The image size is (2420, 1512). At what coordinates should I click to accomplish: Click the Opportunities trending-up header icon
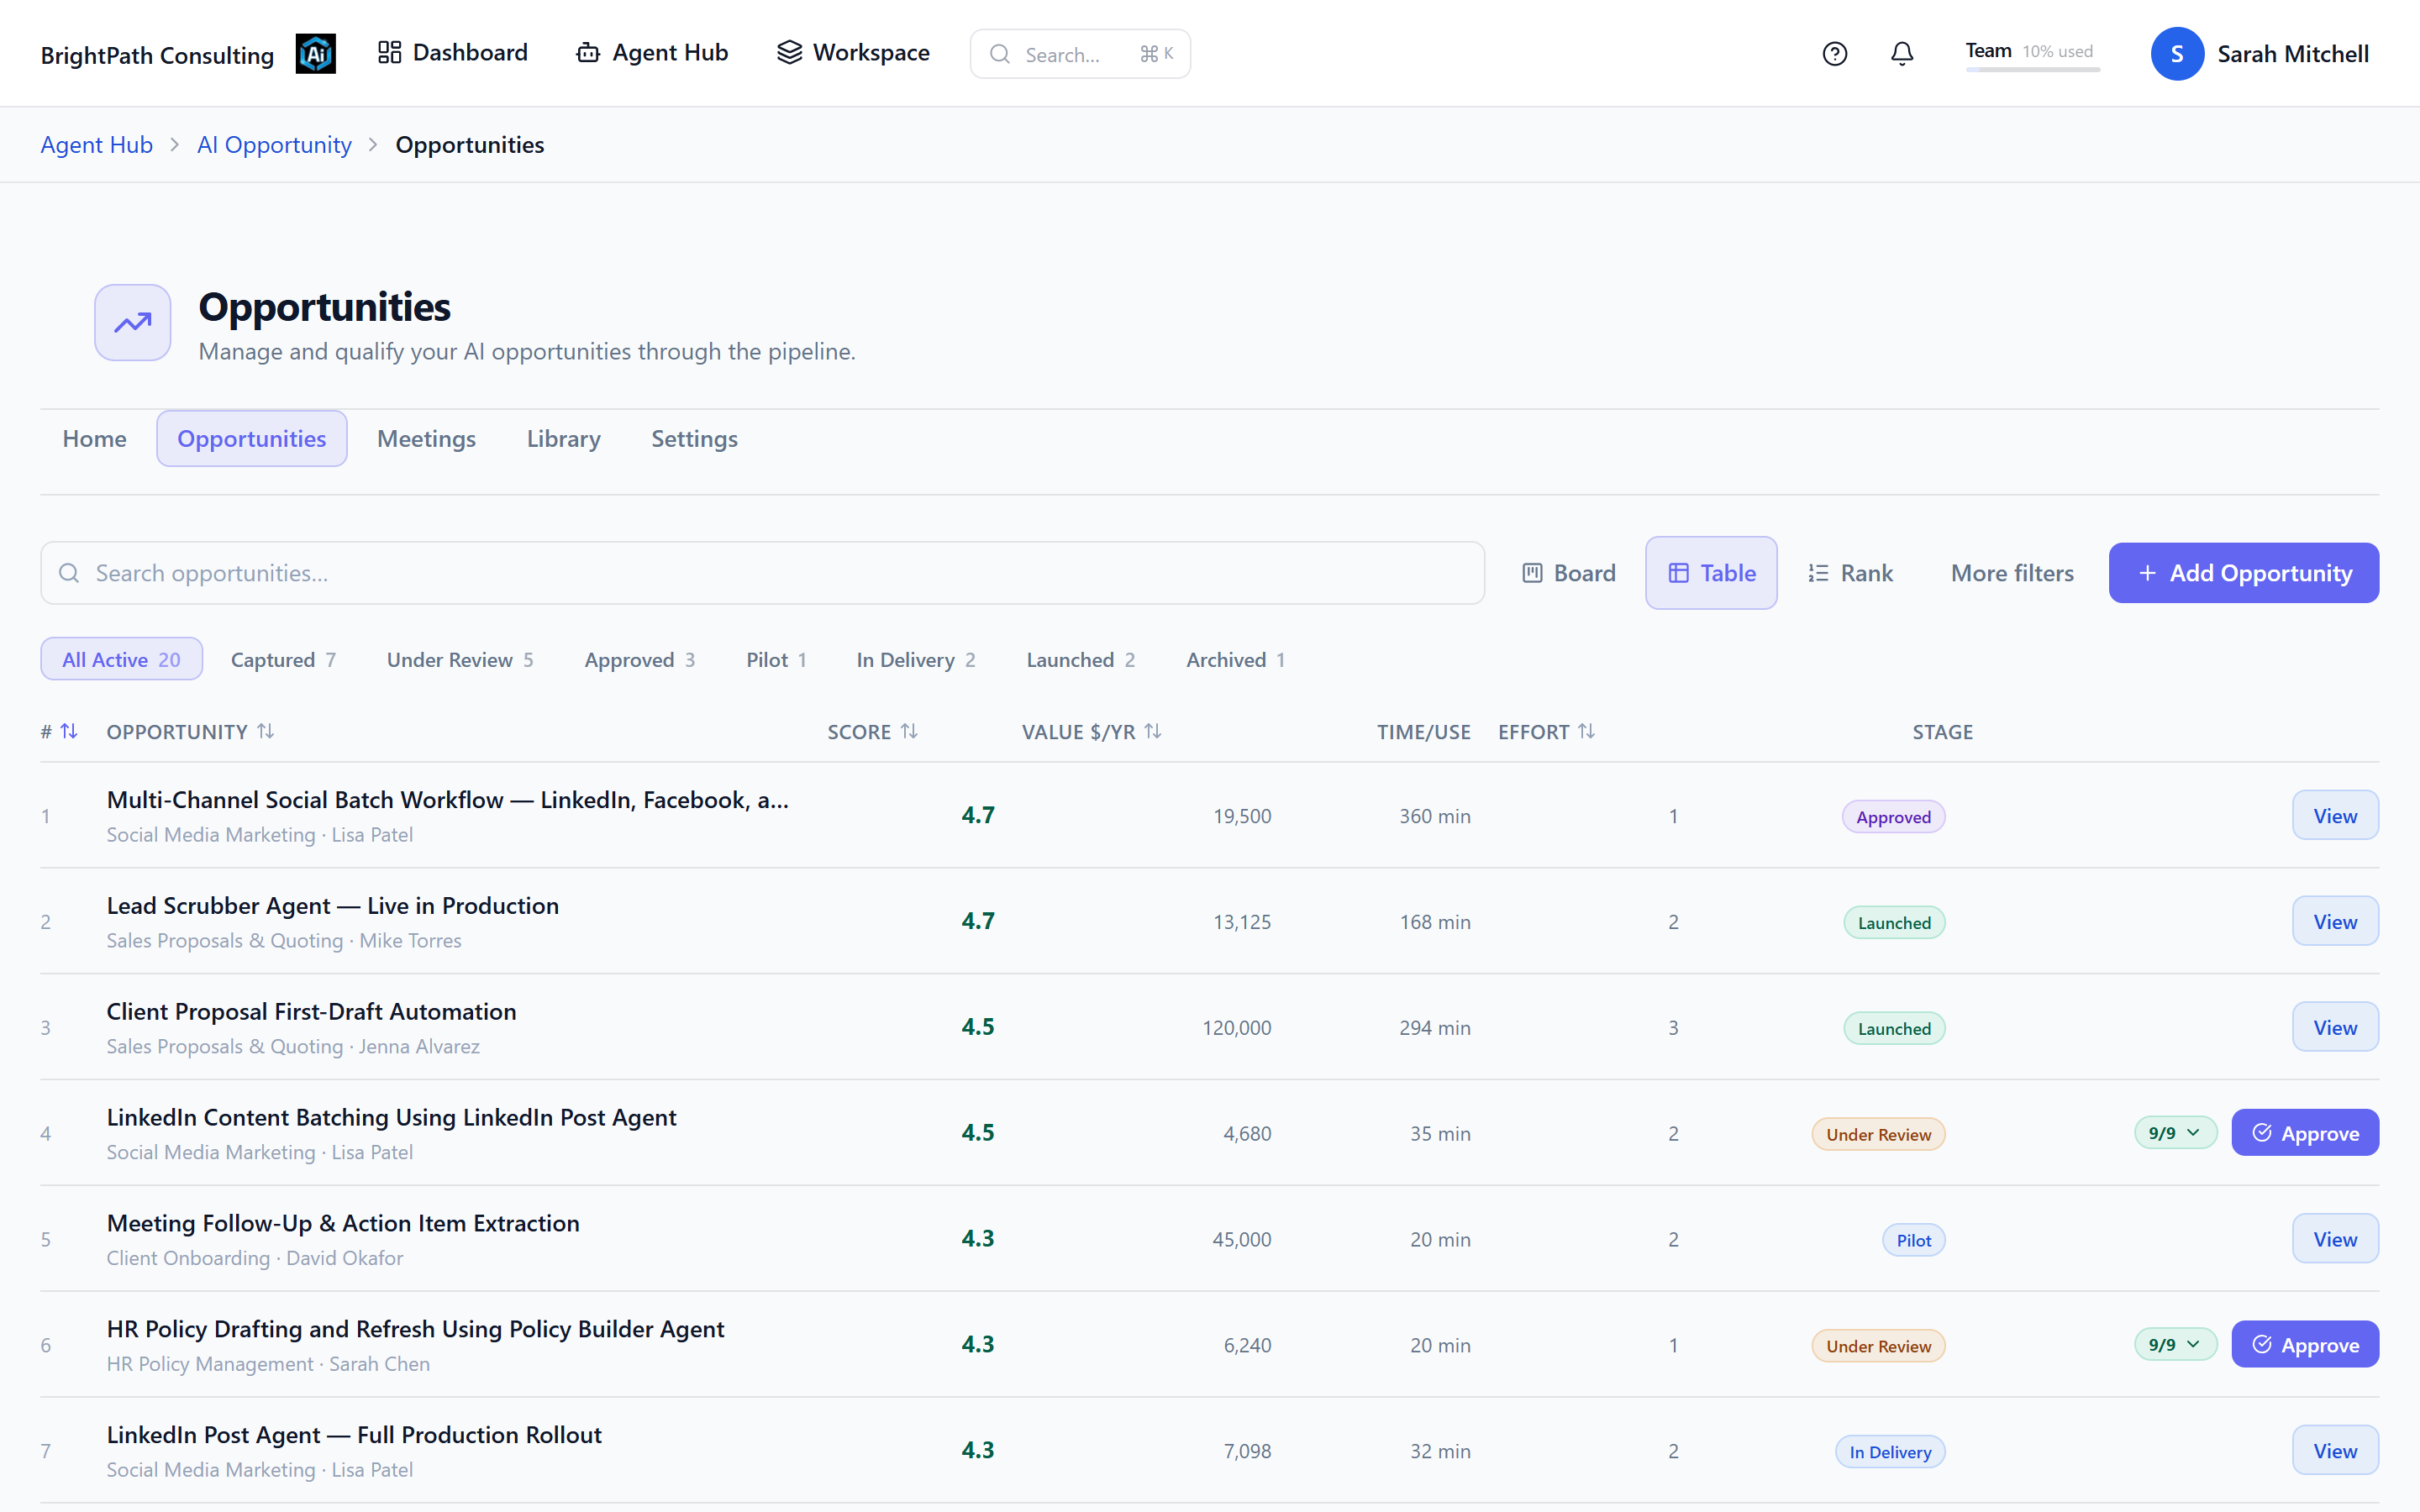[x=133, y=322]
